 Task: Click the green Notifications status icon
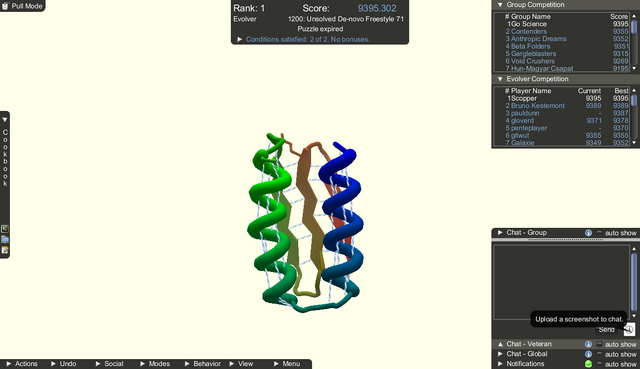click(x=588, y=364)
